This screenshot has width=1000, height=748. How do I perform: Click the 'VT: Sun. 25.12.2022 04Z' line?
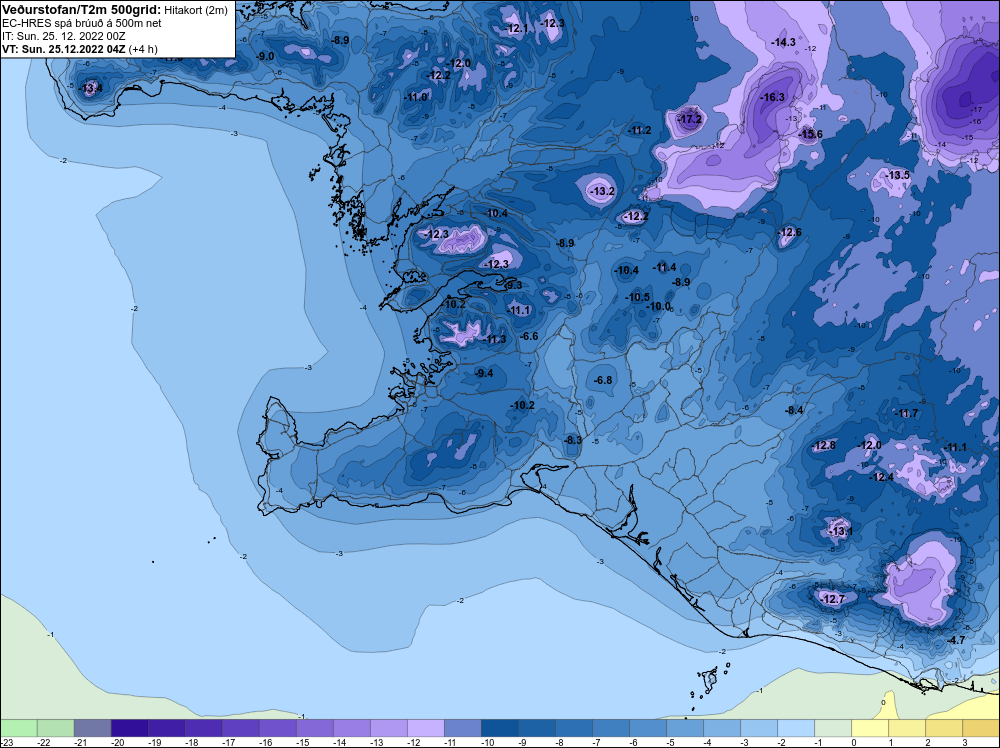[64, 49]
